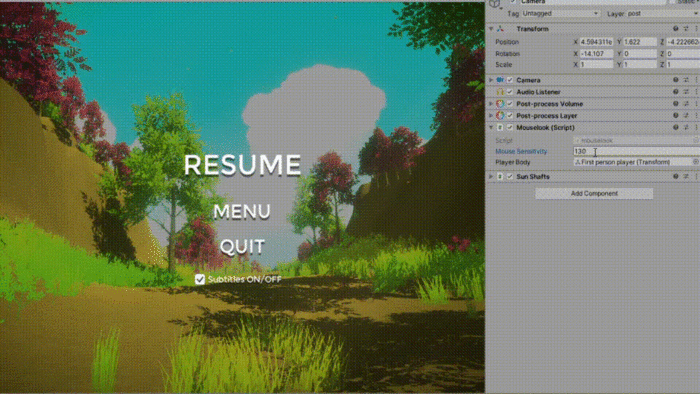Expand the Sun Shafts foldout

491,177
